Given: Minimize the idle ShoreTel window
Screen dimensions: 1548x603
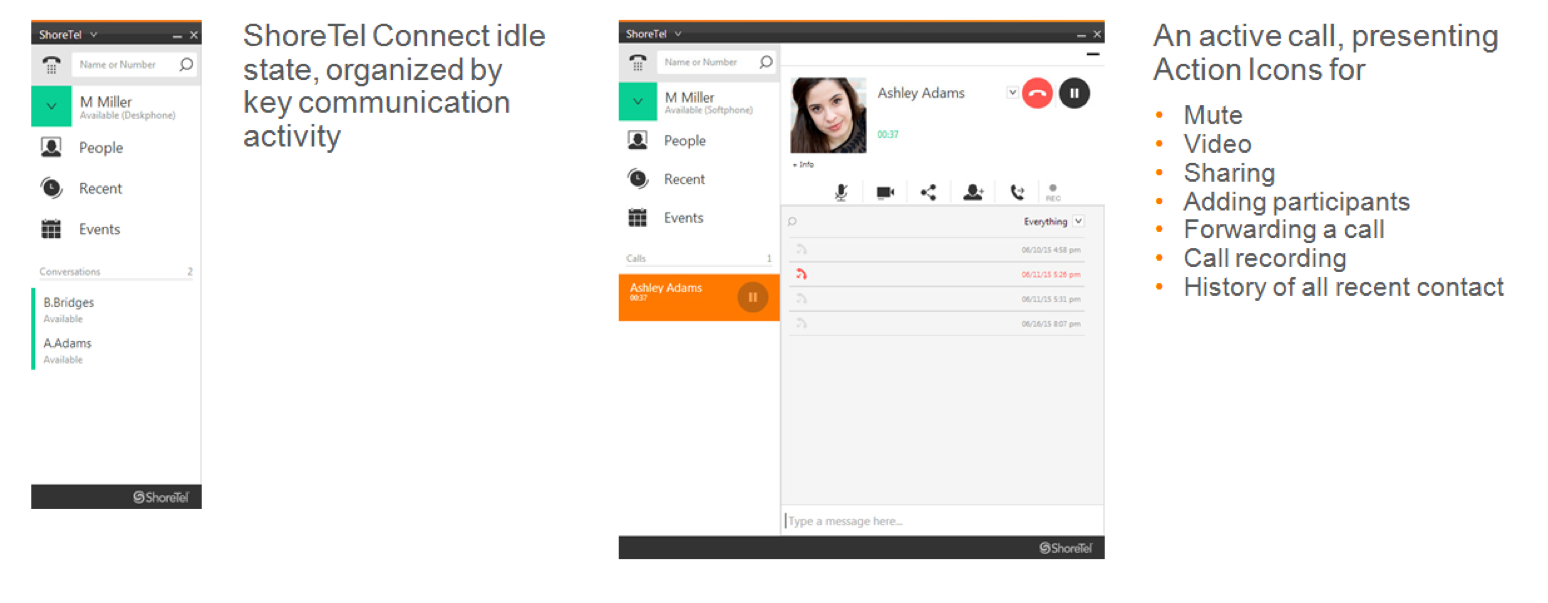Looking at the screenshot, I should (x=177, y=35).
